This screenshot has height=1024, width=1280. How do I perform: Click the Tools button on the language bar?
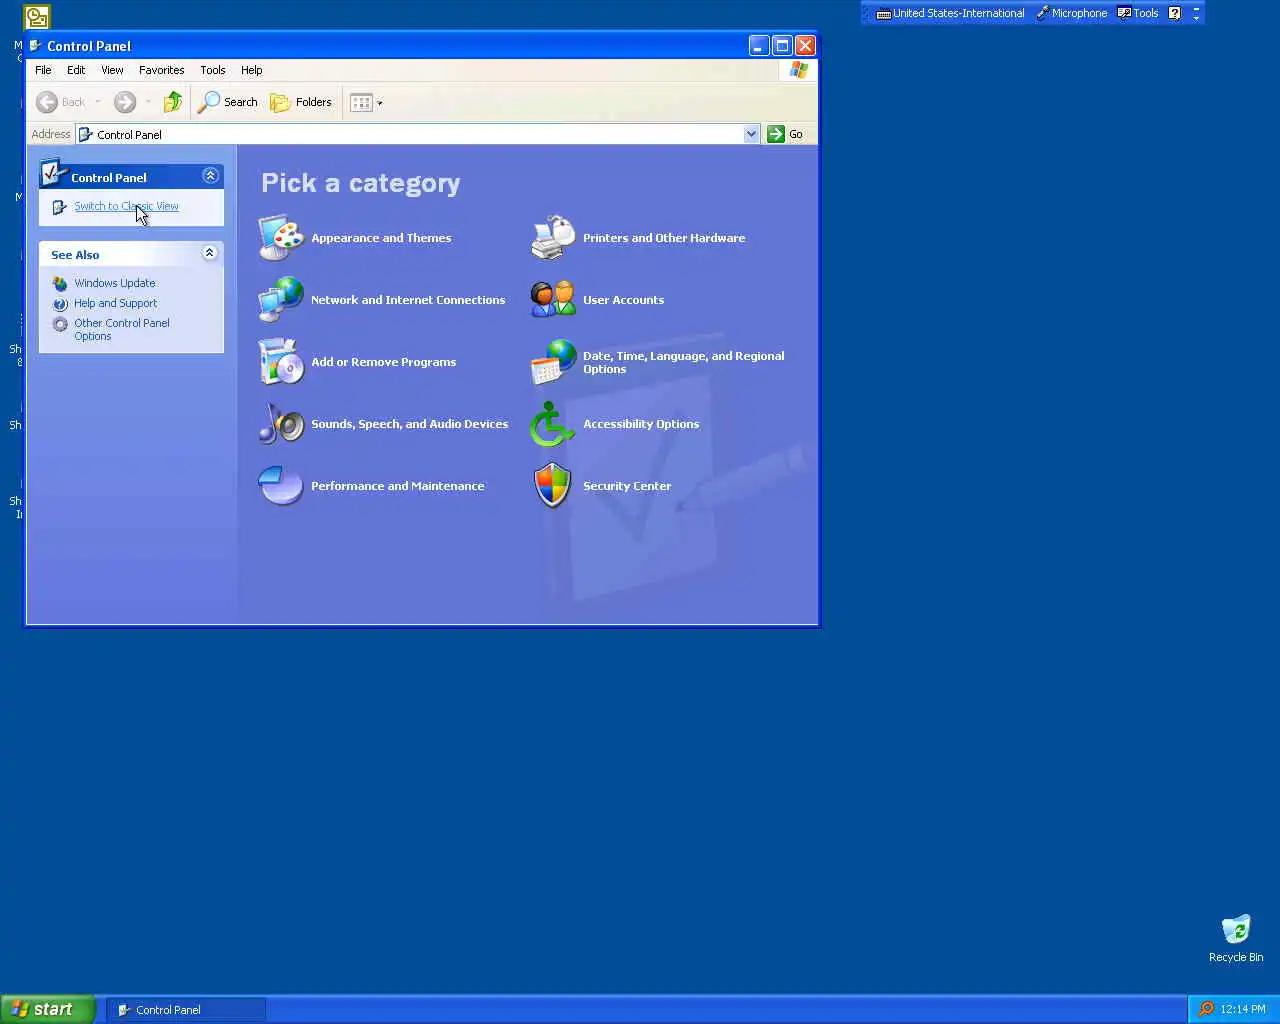pyautogui.click(x=1138, y=13)
